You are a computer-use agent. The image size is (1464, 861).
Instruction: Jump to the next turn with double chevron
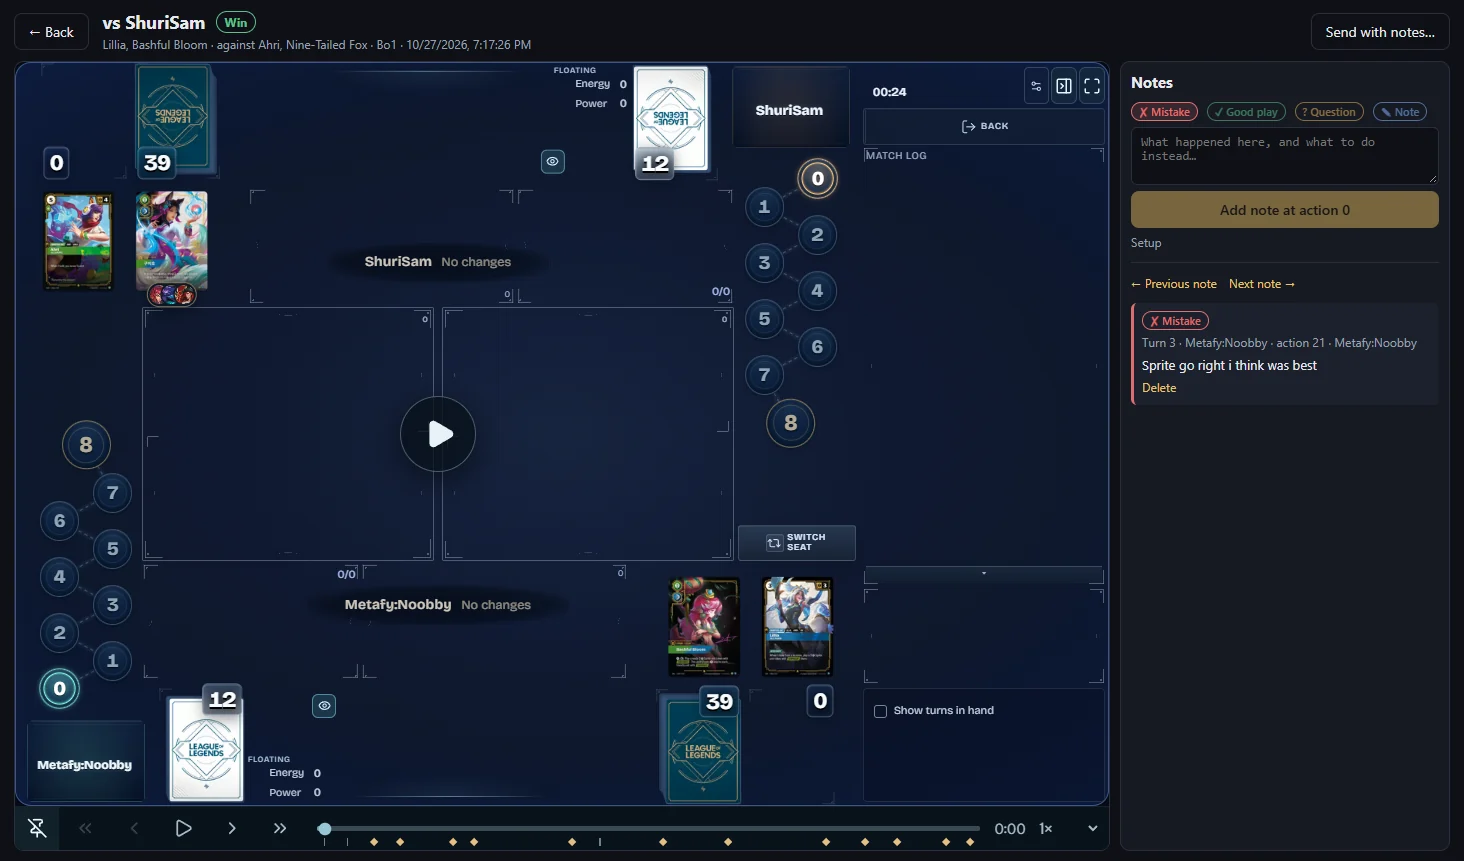(280, 828)
